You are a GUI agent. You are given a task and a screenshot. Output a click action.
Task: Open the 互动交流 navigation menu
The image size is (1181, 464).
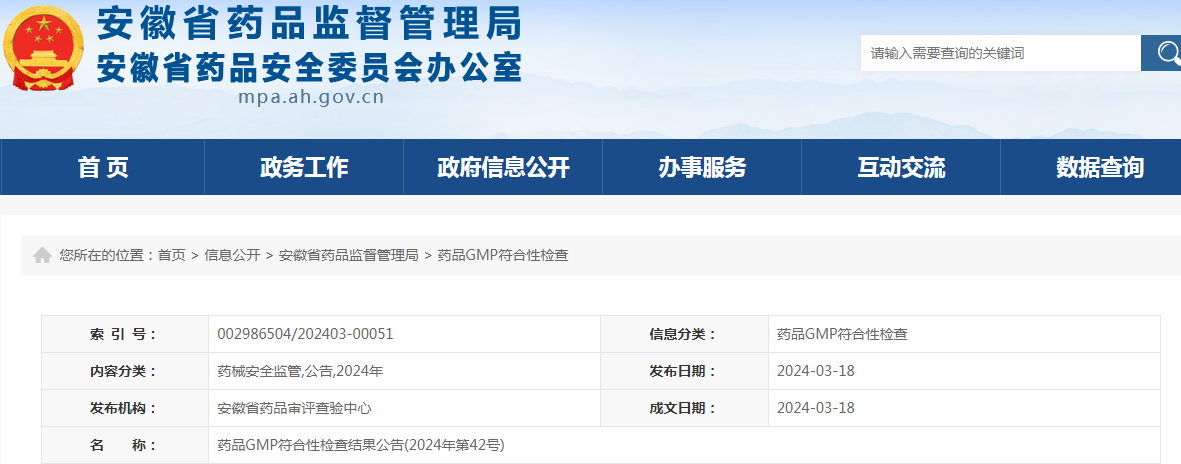901,167
